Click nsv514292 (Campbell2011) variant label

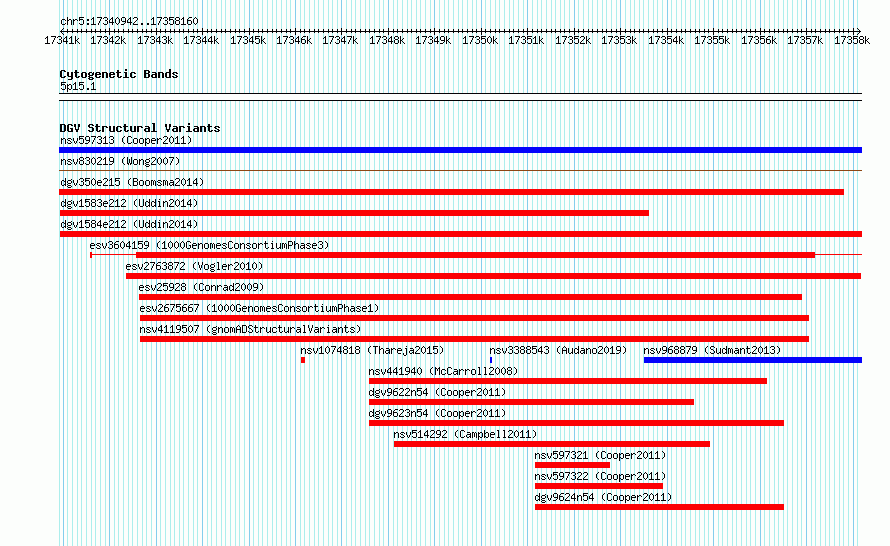pyautogui.click(x=465, y=434)
